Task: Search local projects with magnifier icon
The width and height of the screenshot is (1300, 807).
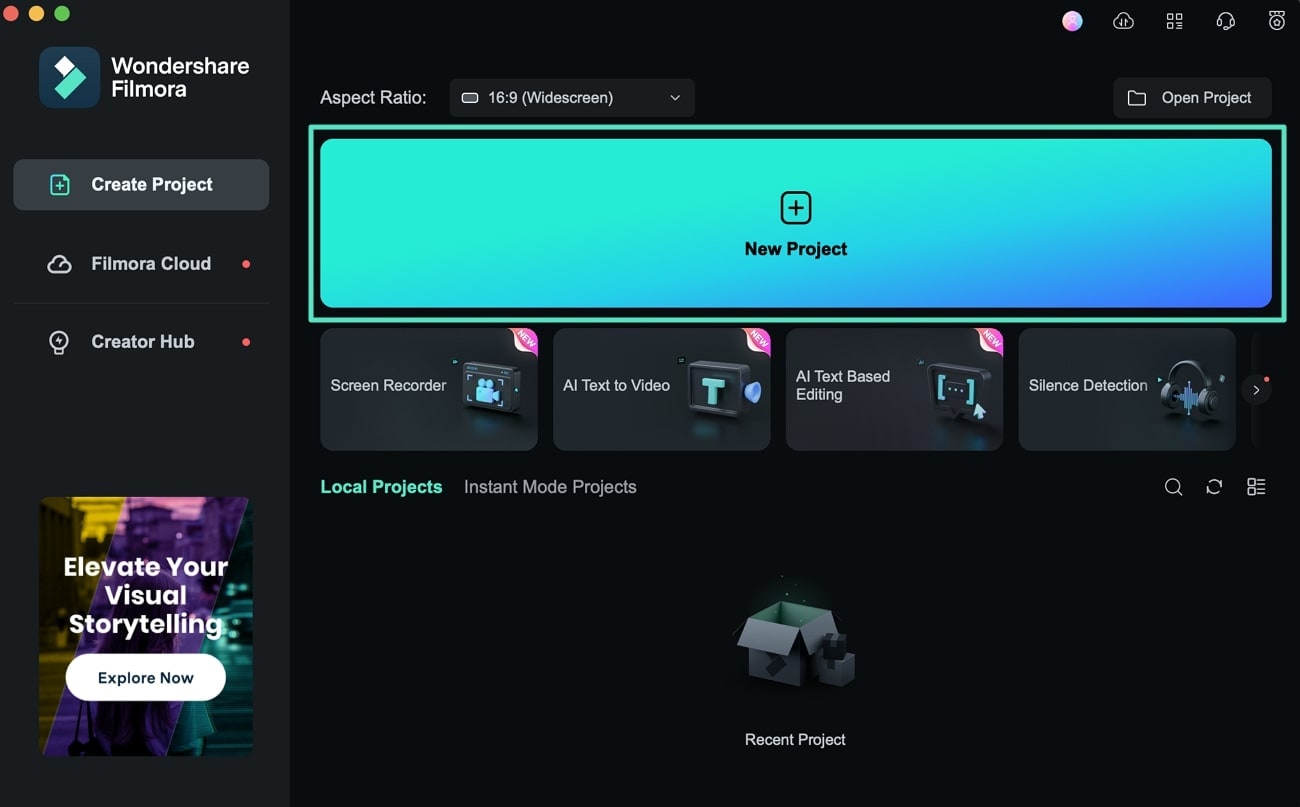Action: 1174,487
